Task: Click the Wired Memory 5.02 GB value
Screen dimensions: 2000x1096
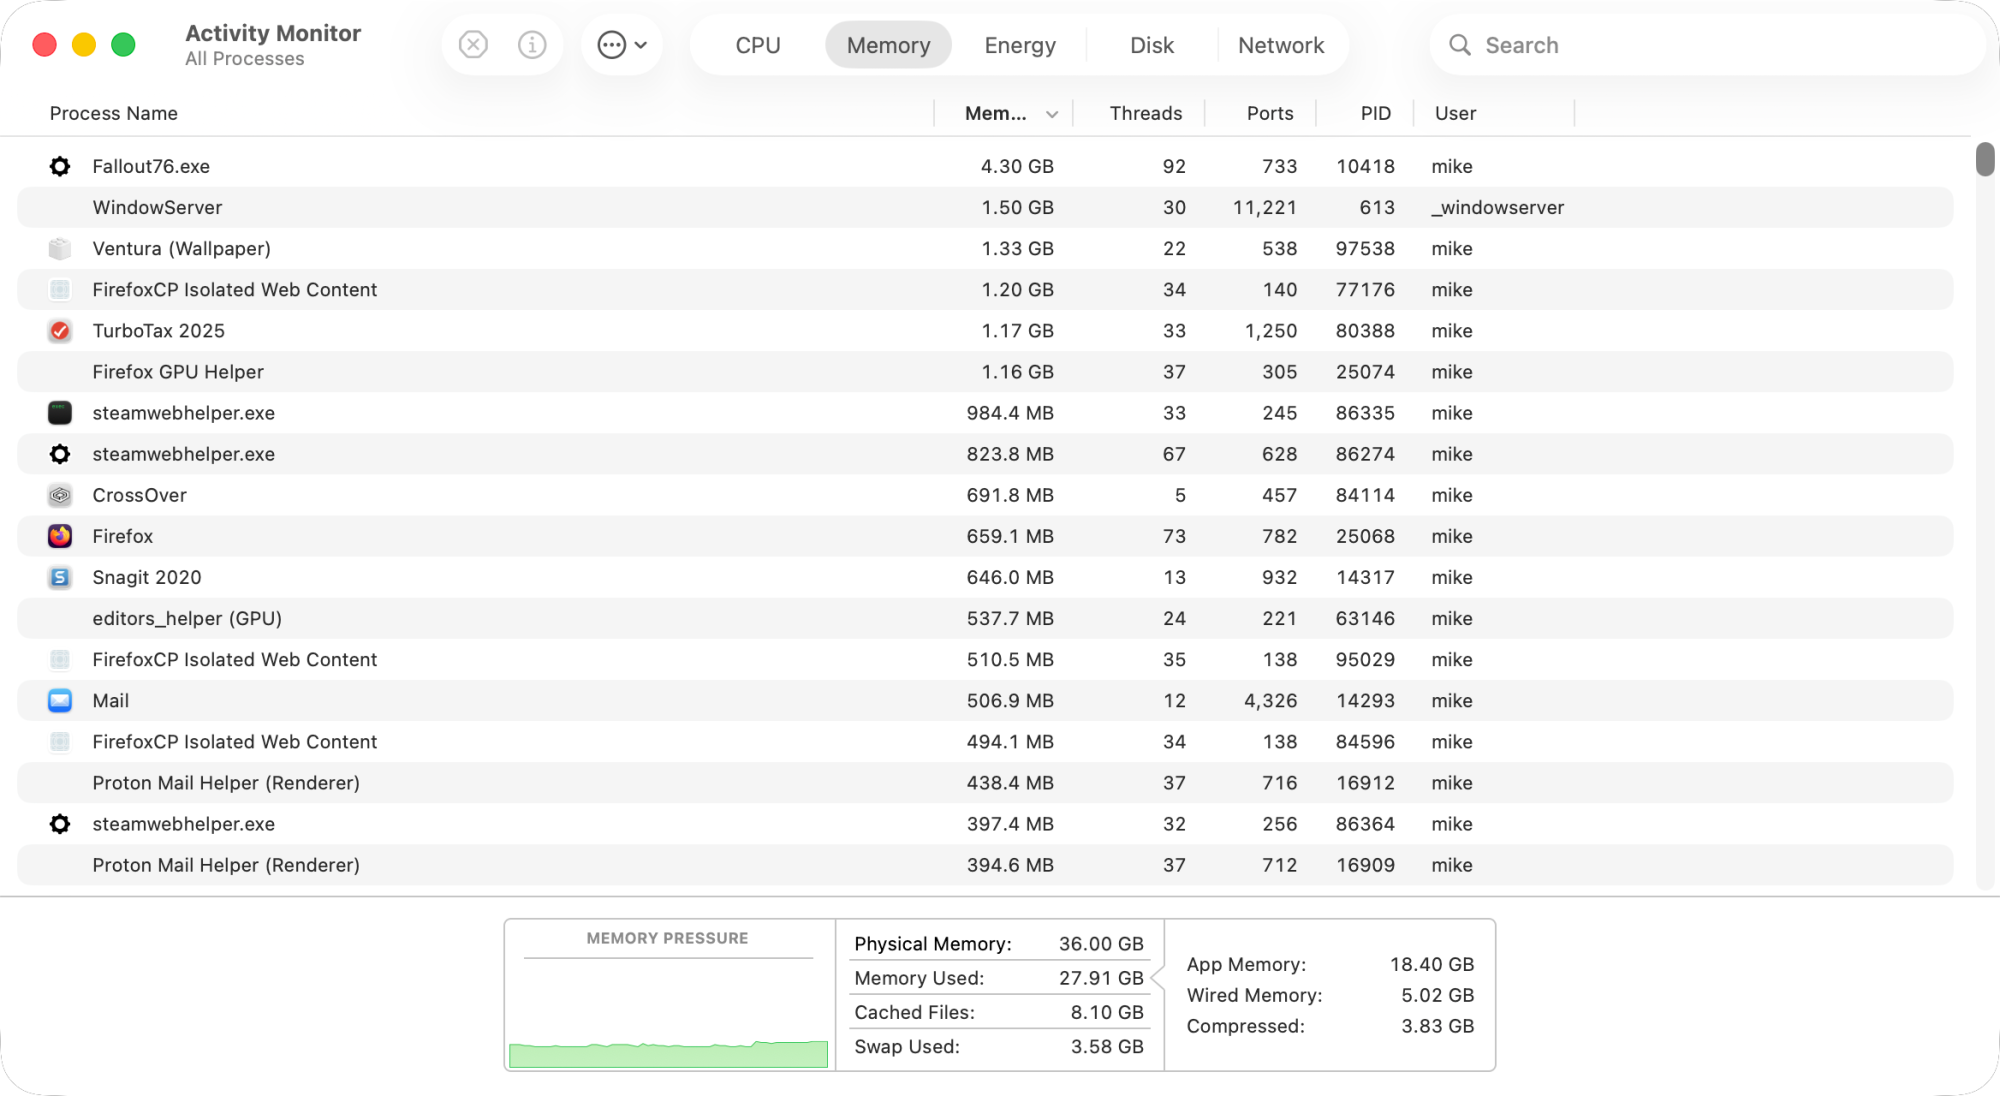Action: tap(1437, 995)
